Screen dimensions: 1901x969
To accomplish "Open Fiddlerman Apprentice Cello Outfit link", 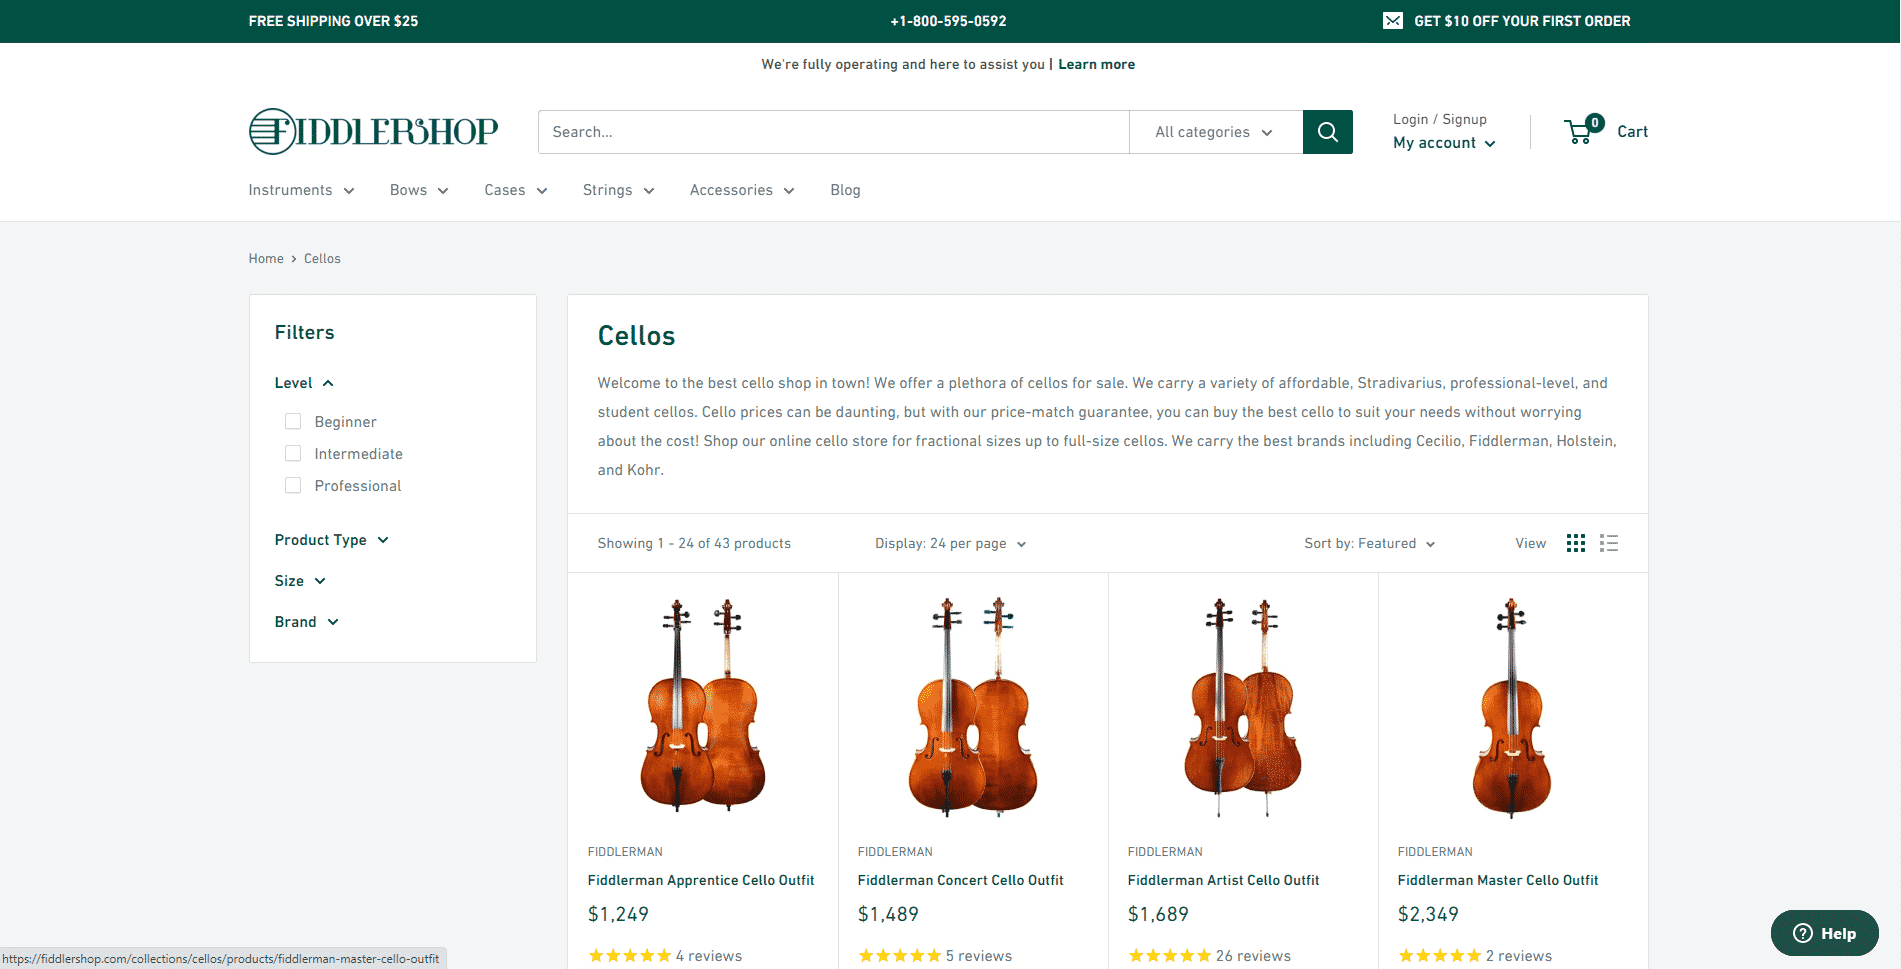I will point(701,880).
